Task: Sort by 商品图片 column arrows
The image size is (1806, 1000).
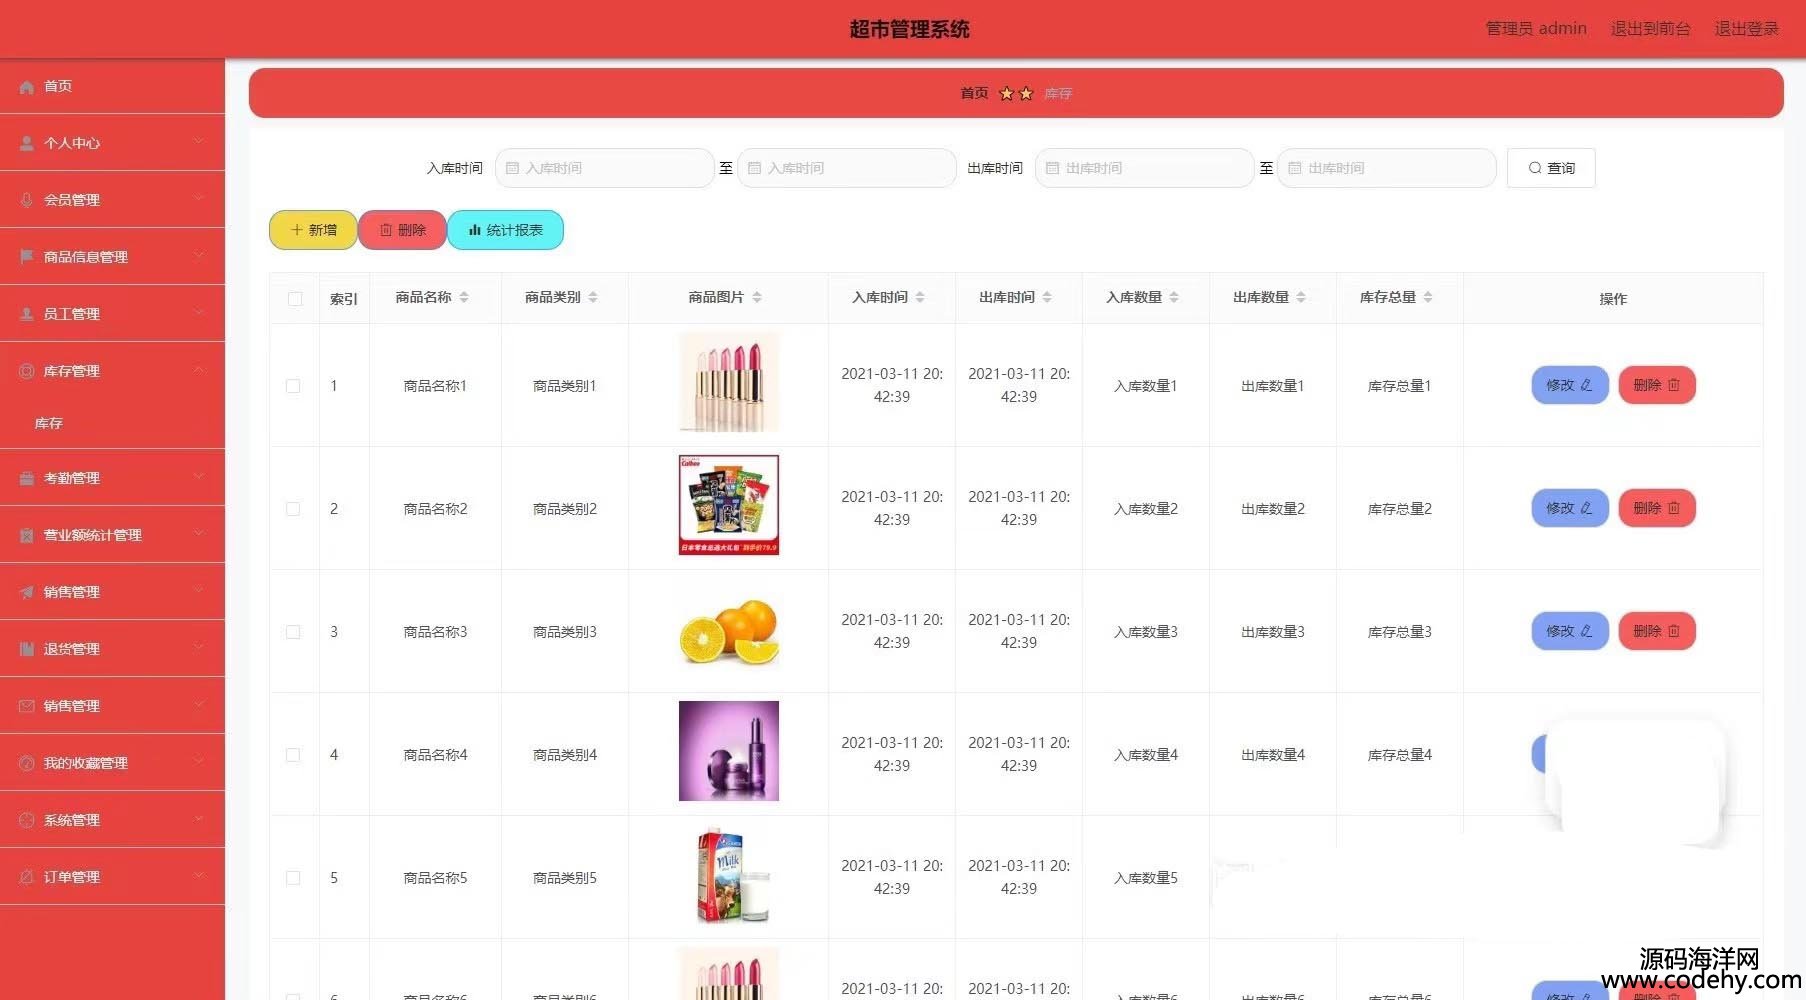Action: point(757,297)
